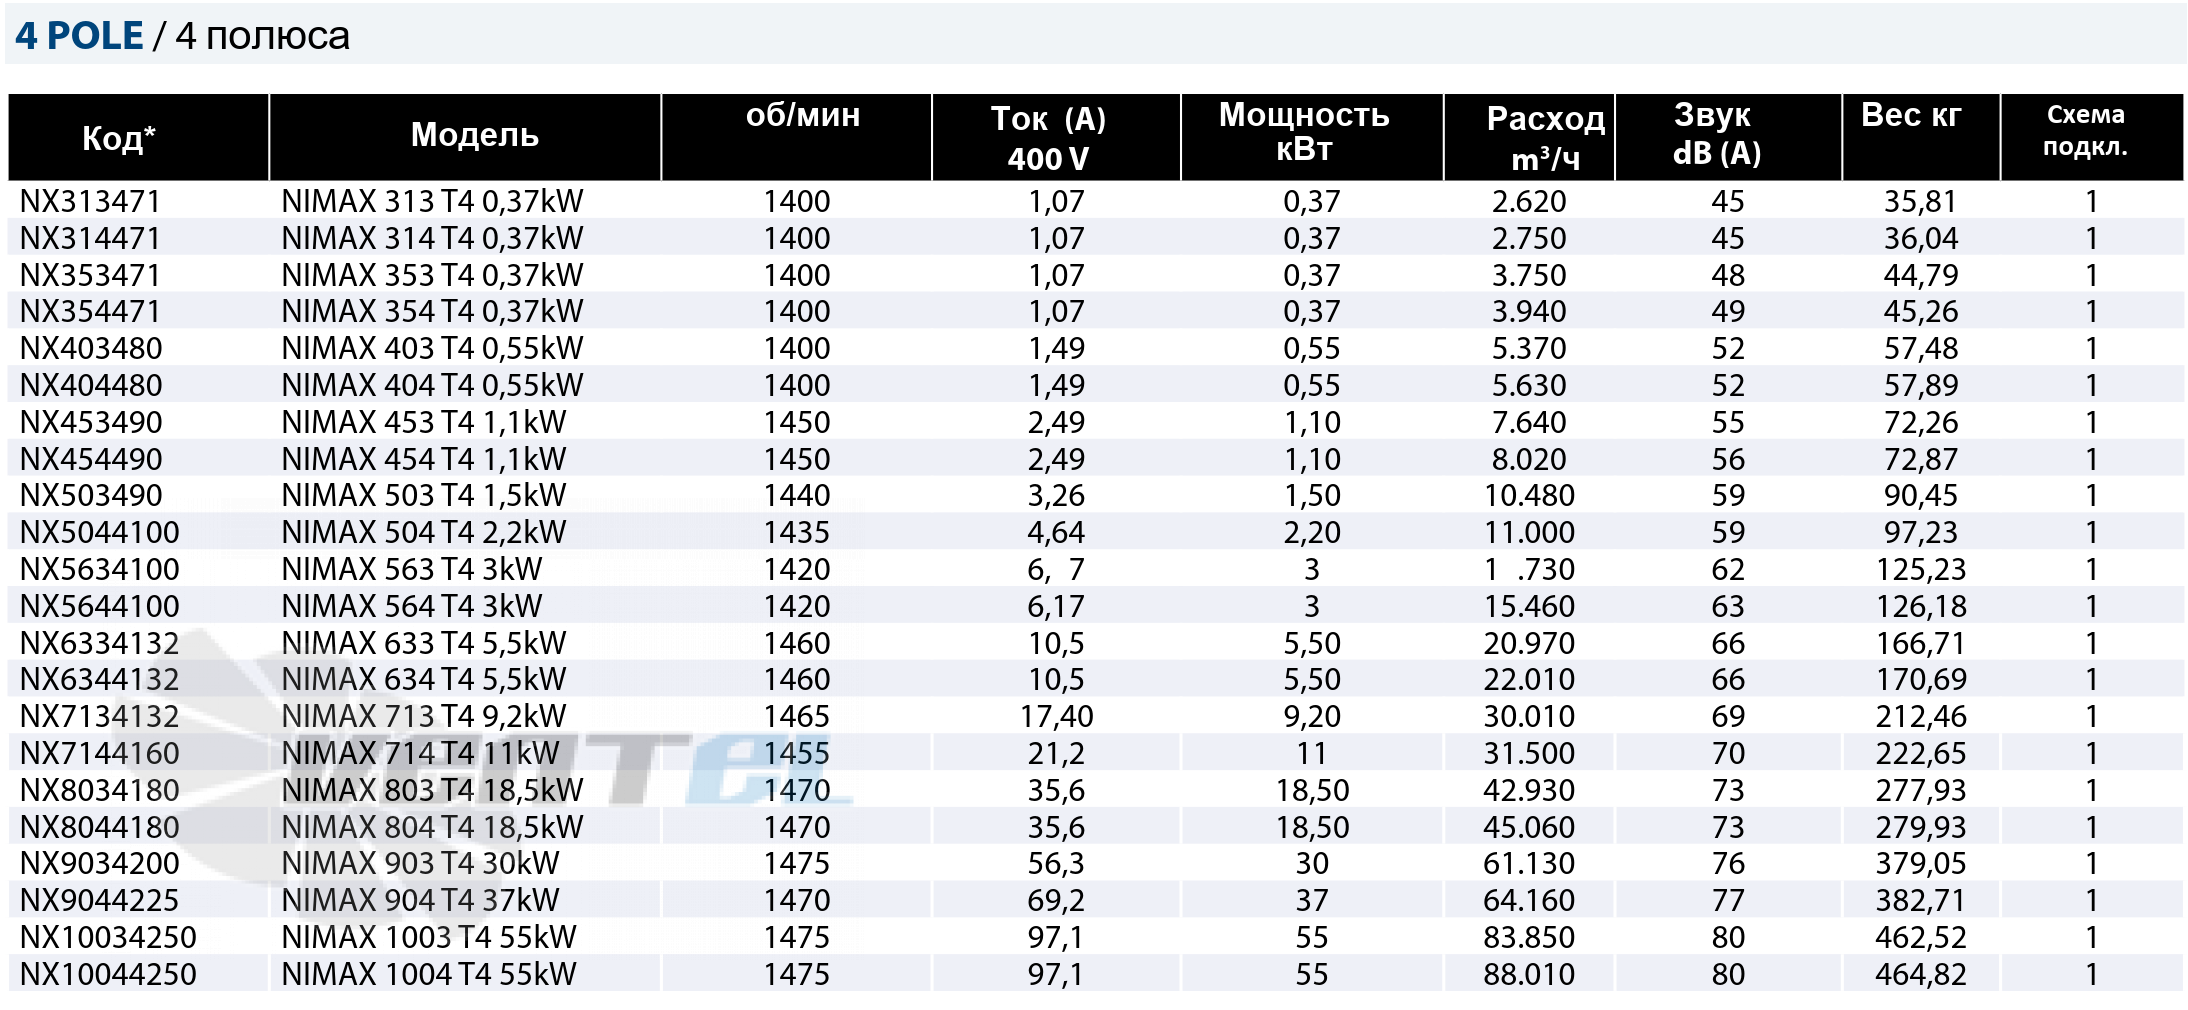Click model 'NIMAX 564 T4 3kW'
This screenshot has width=2188, height=1010.
click(412, 606)
